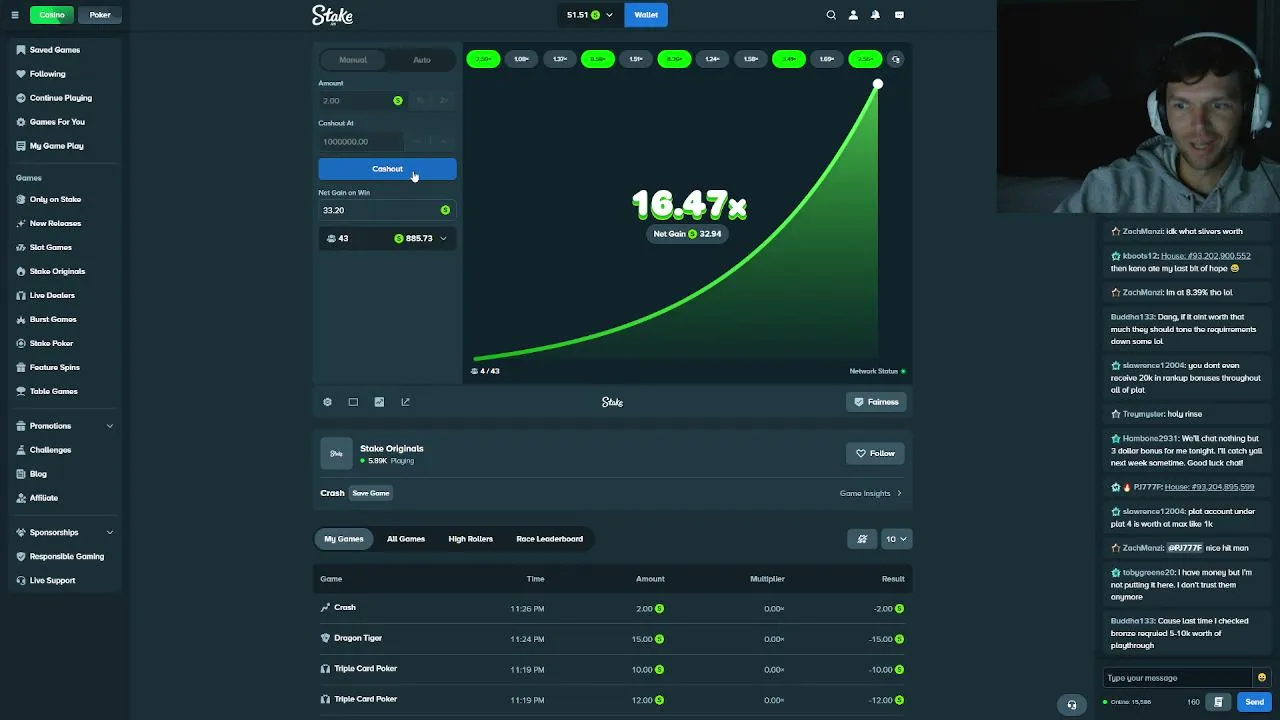Expand the Promotions section
1280x720 pixels.
tap(65, 426)
